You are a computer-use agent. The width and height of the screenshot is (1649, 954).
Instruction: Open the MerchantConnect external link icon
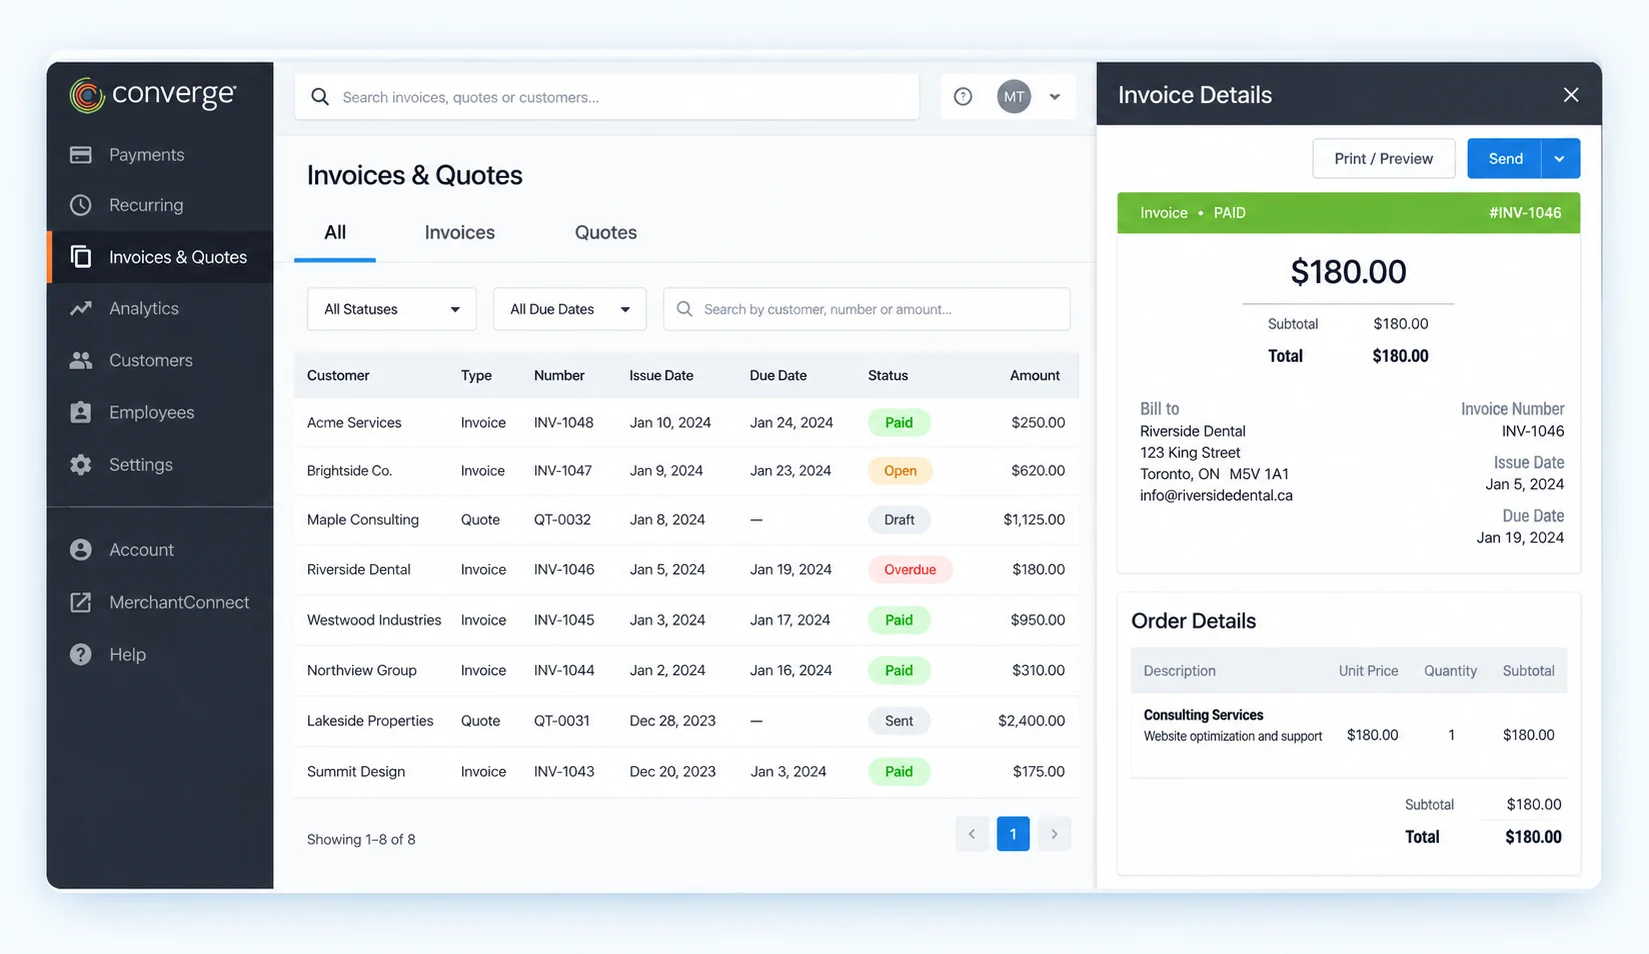click(81, 602)
